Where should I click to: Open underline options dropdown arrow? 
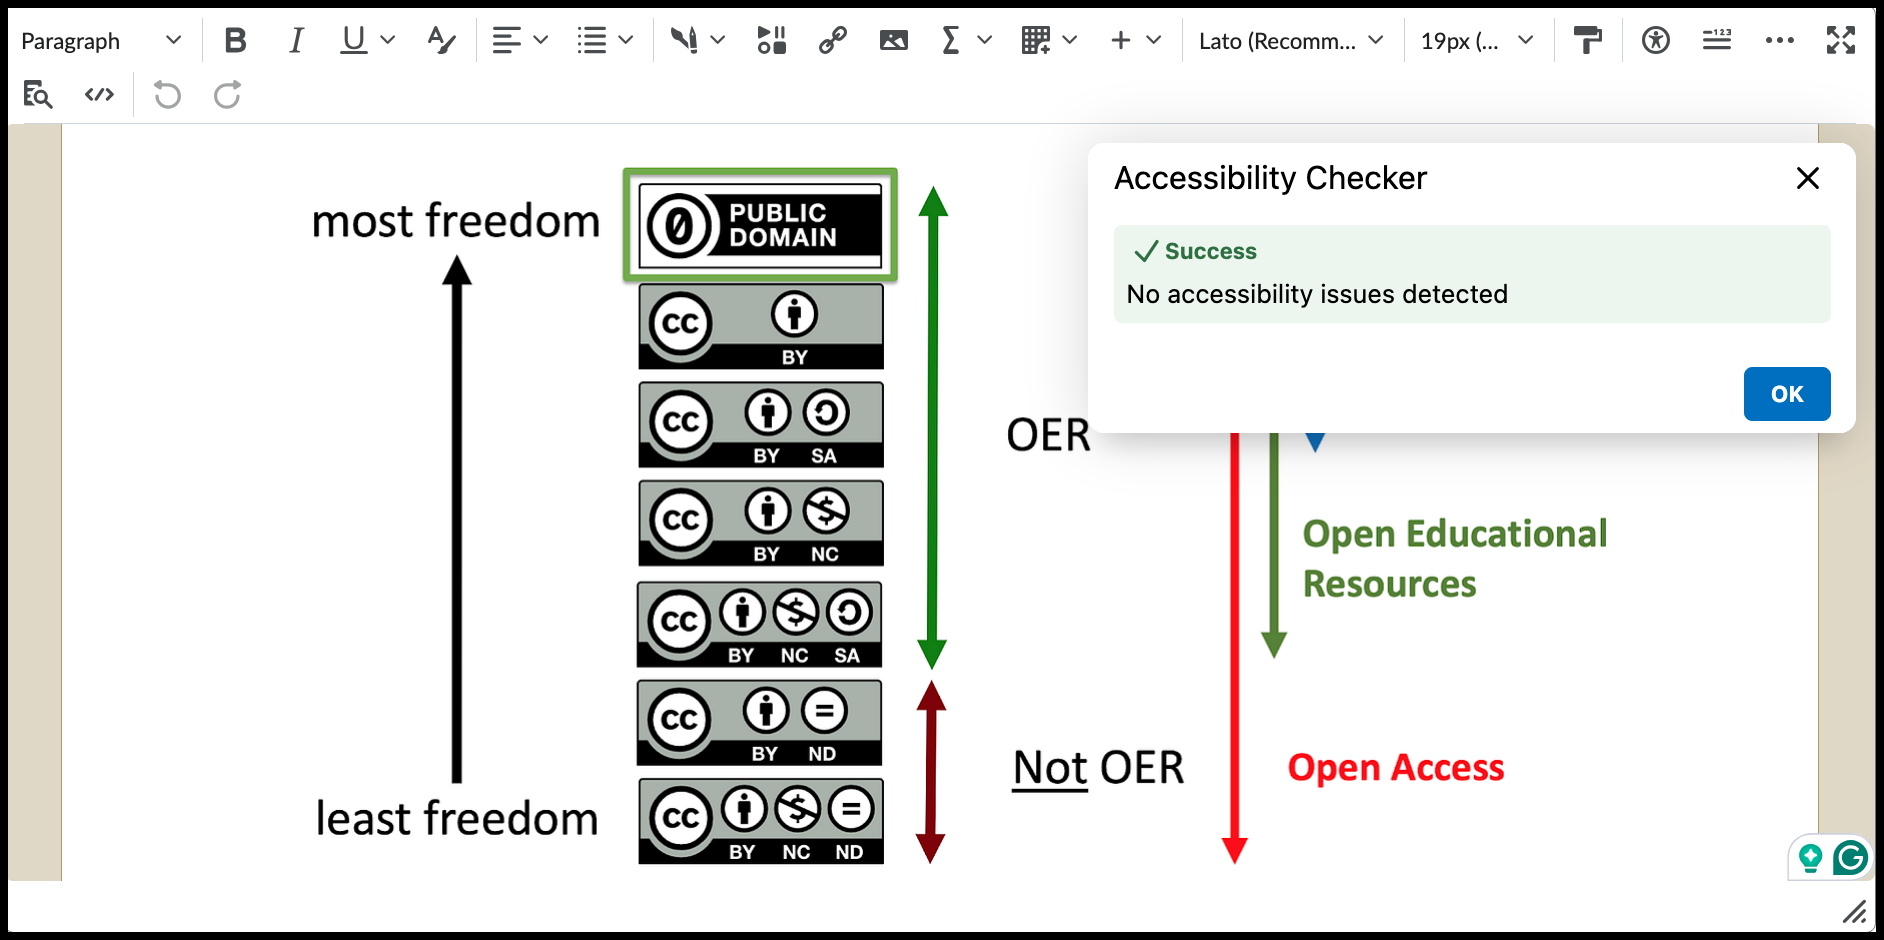(x=388, y=41)
